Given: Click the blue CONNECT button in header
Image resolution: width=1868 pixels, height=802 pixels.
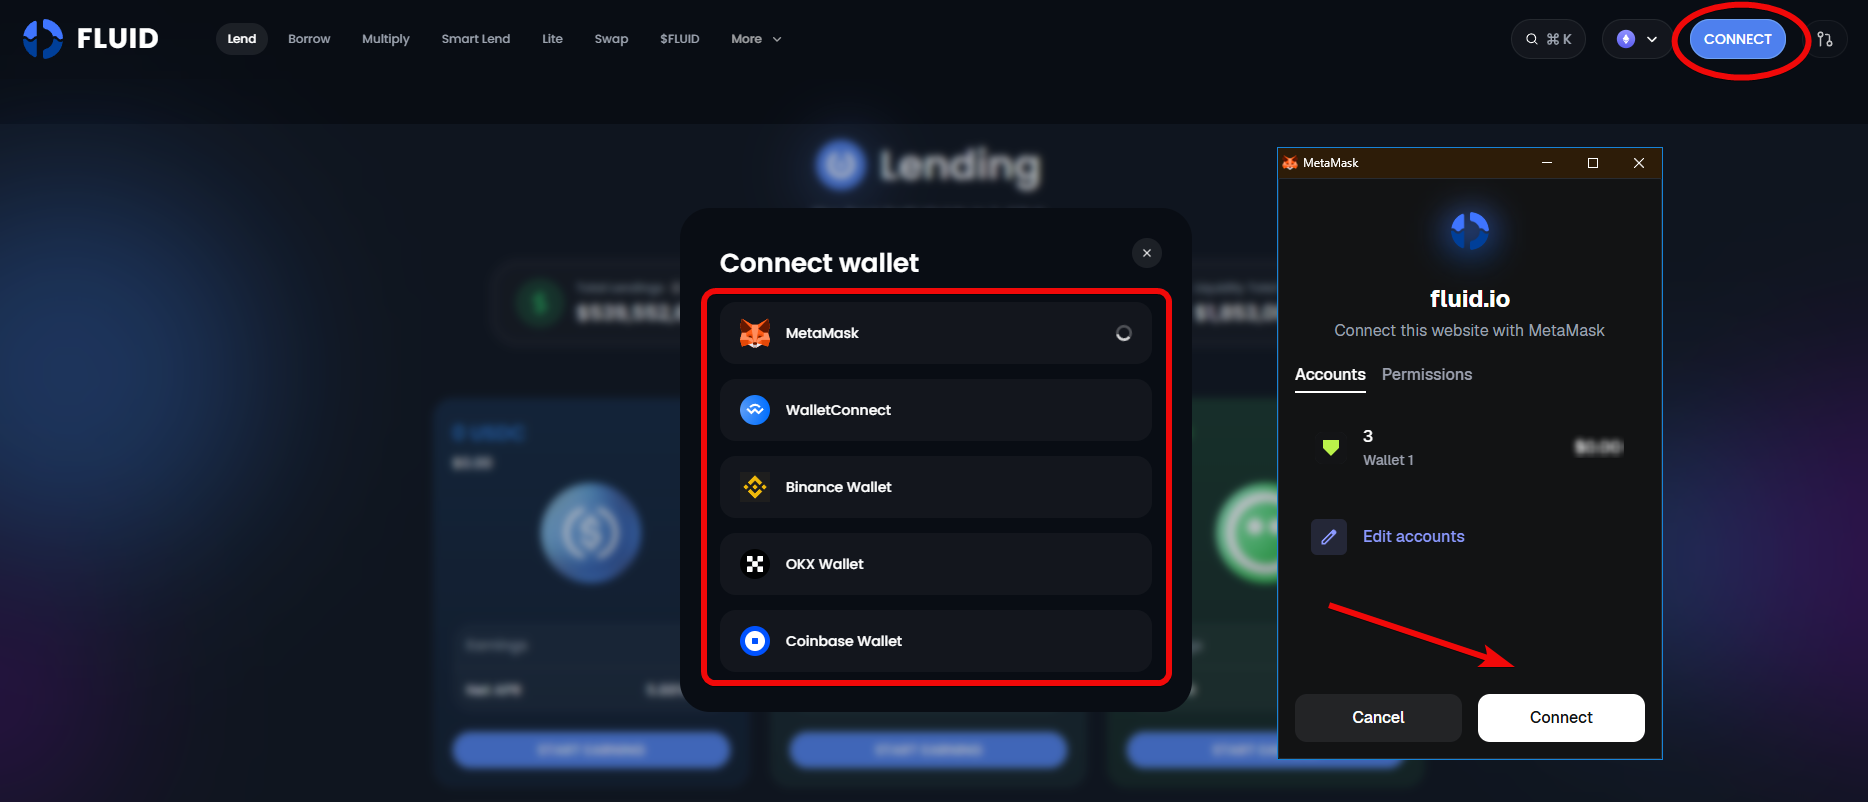Looking at the screenshot, I should click(1738, 39).
